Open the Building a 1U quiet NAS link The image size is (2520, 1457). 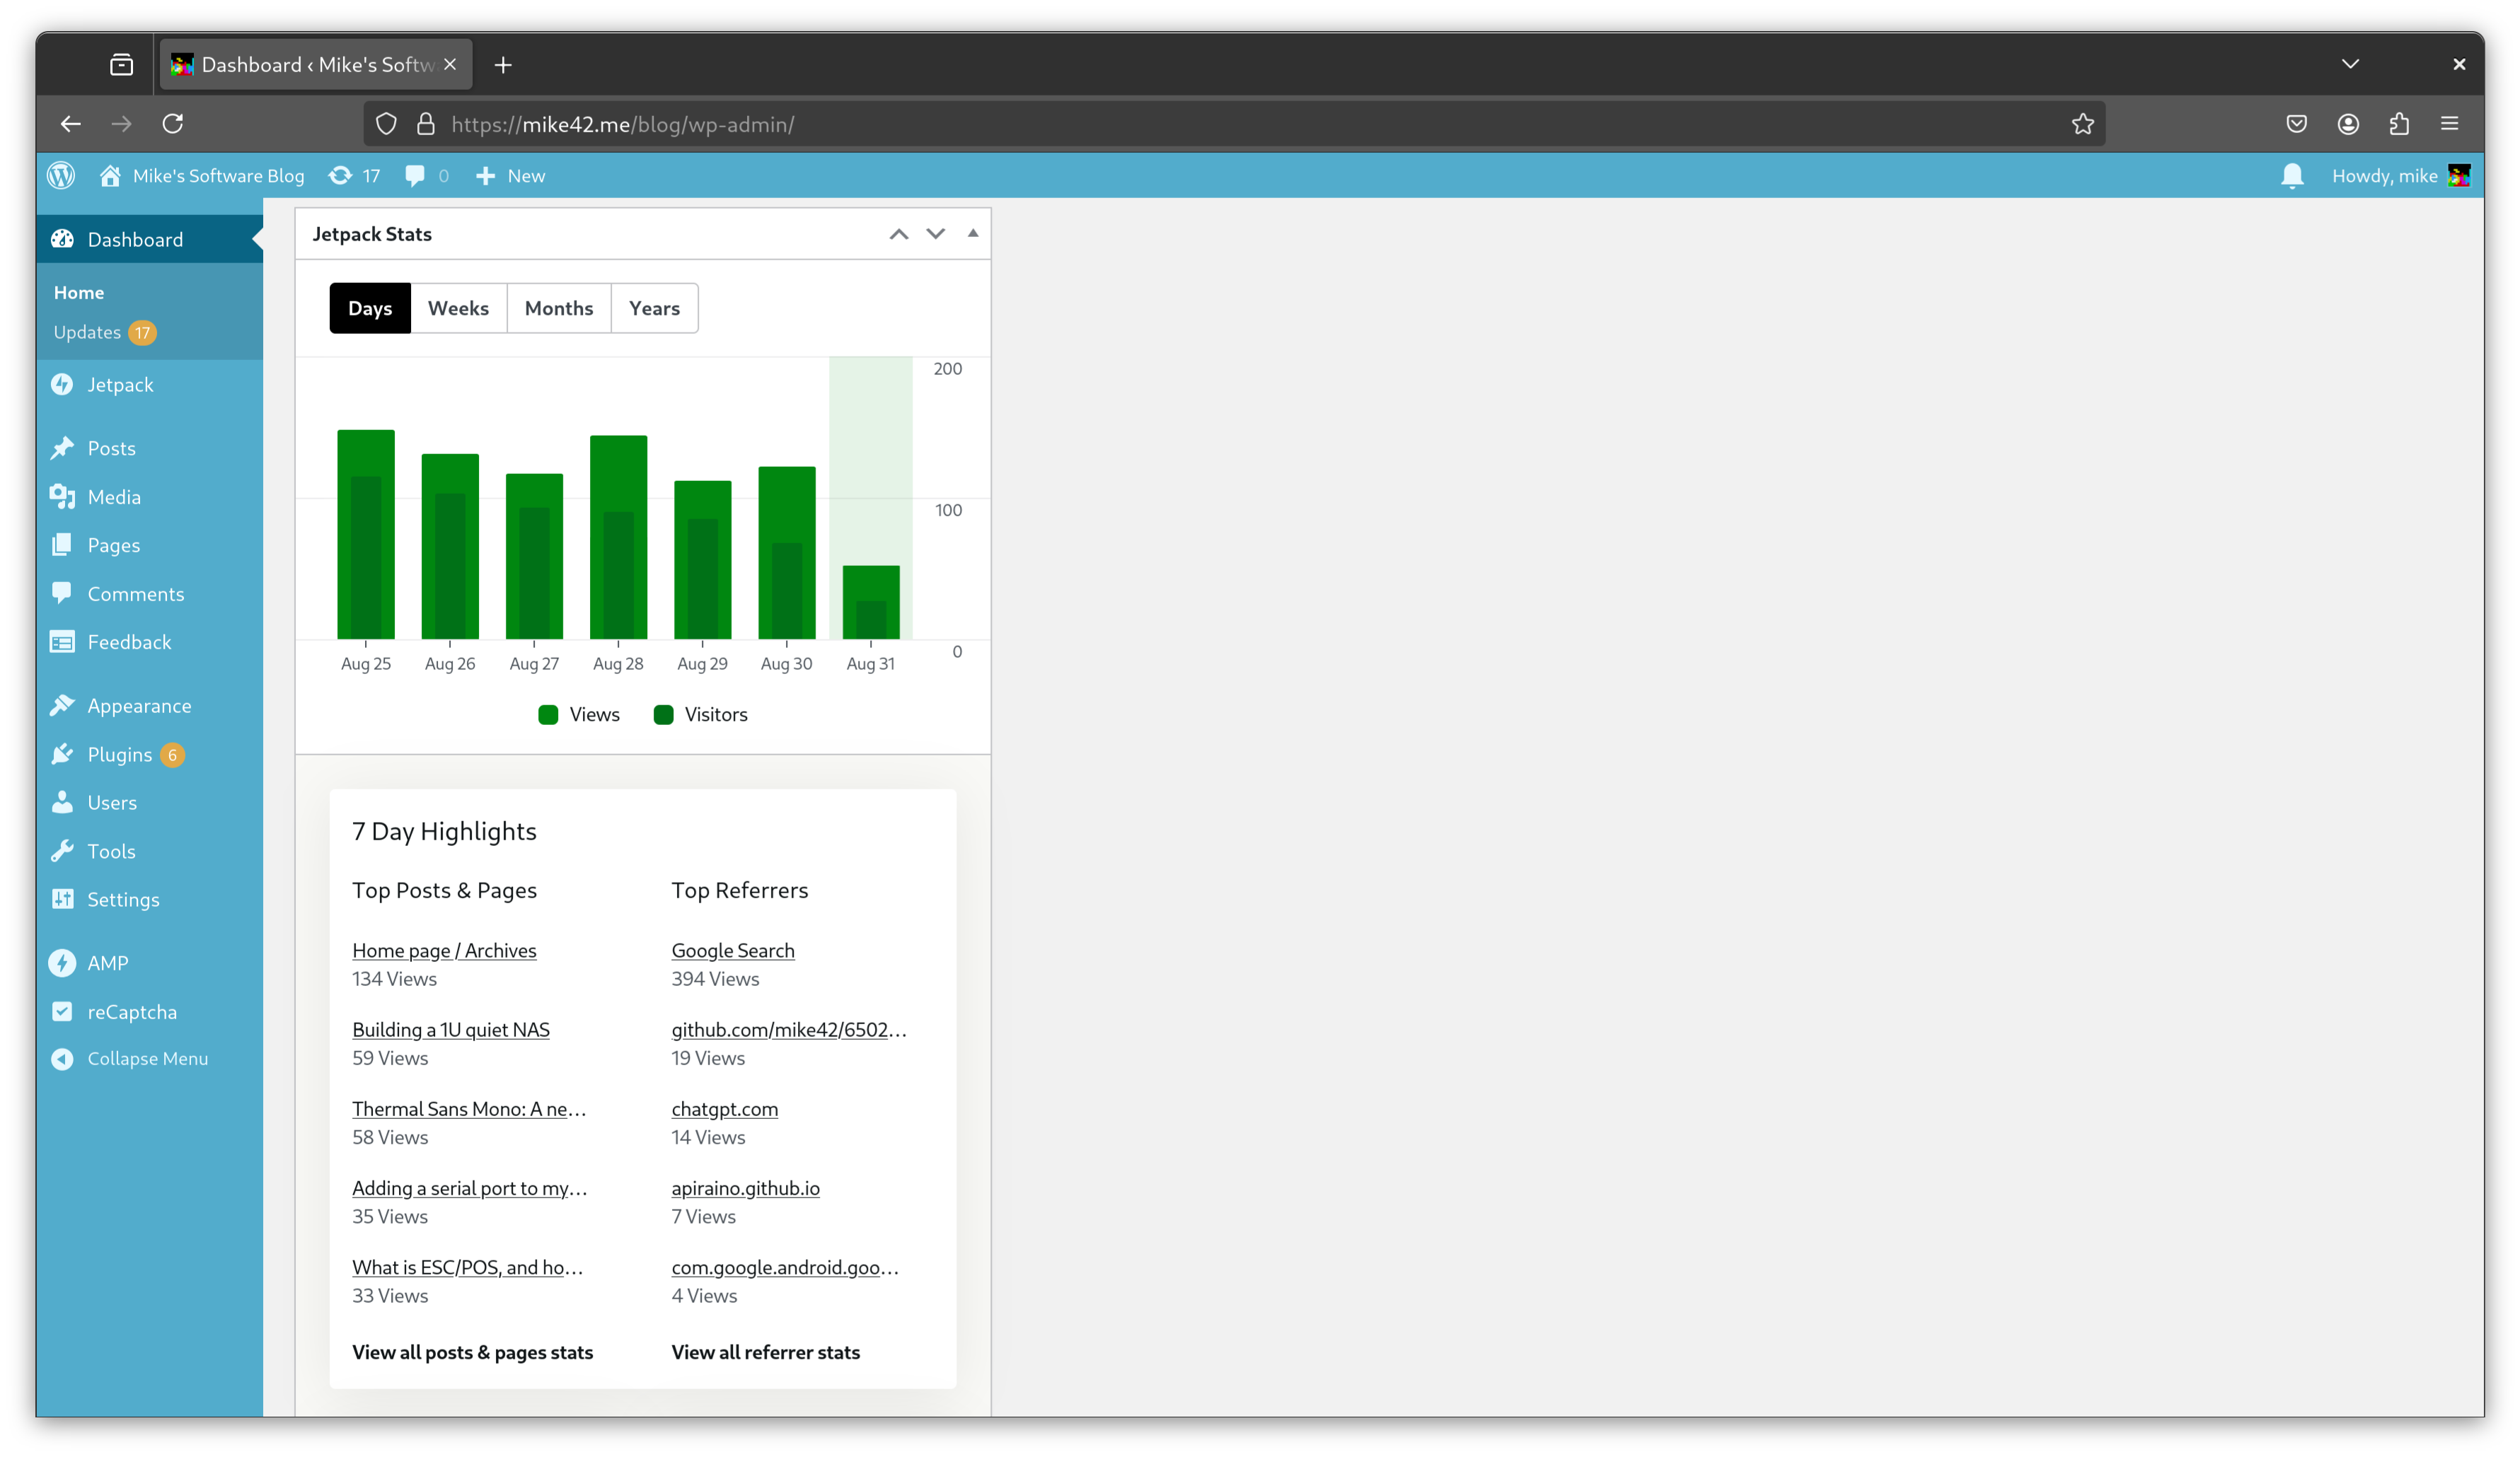point(451,1030)
